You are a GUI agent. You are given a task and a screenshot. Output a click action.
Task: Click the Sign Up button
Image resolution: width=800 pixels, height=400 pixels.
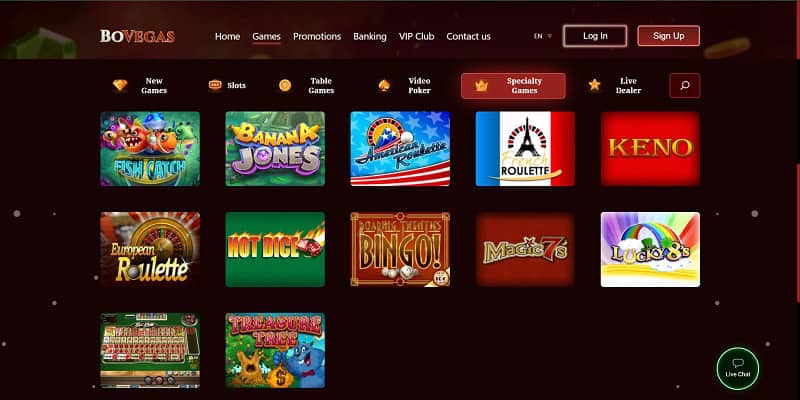668,36
